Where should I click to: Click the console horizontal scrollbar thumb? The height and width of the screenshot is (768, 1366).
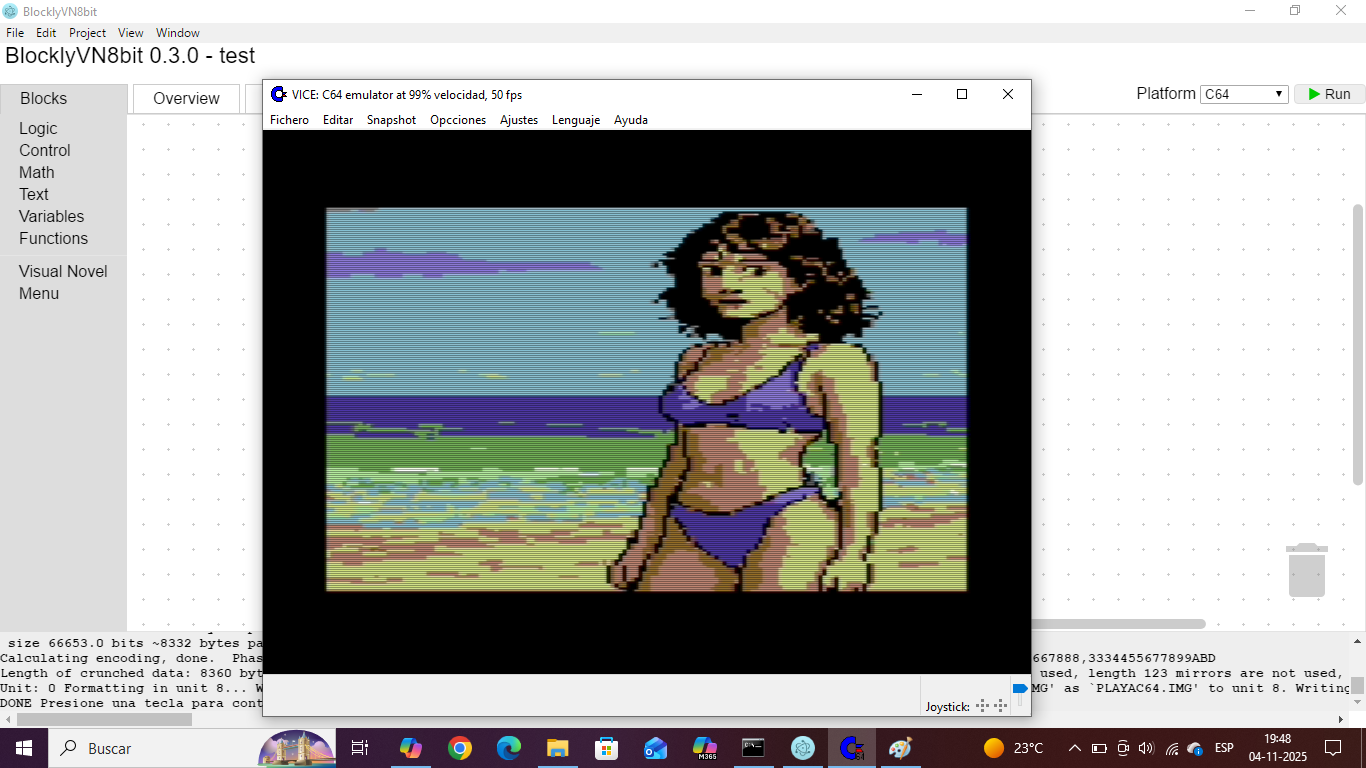[x=104, y=719]
